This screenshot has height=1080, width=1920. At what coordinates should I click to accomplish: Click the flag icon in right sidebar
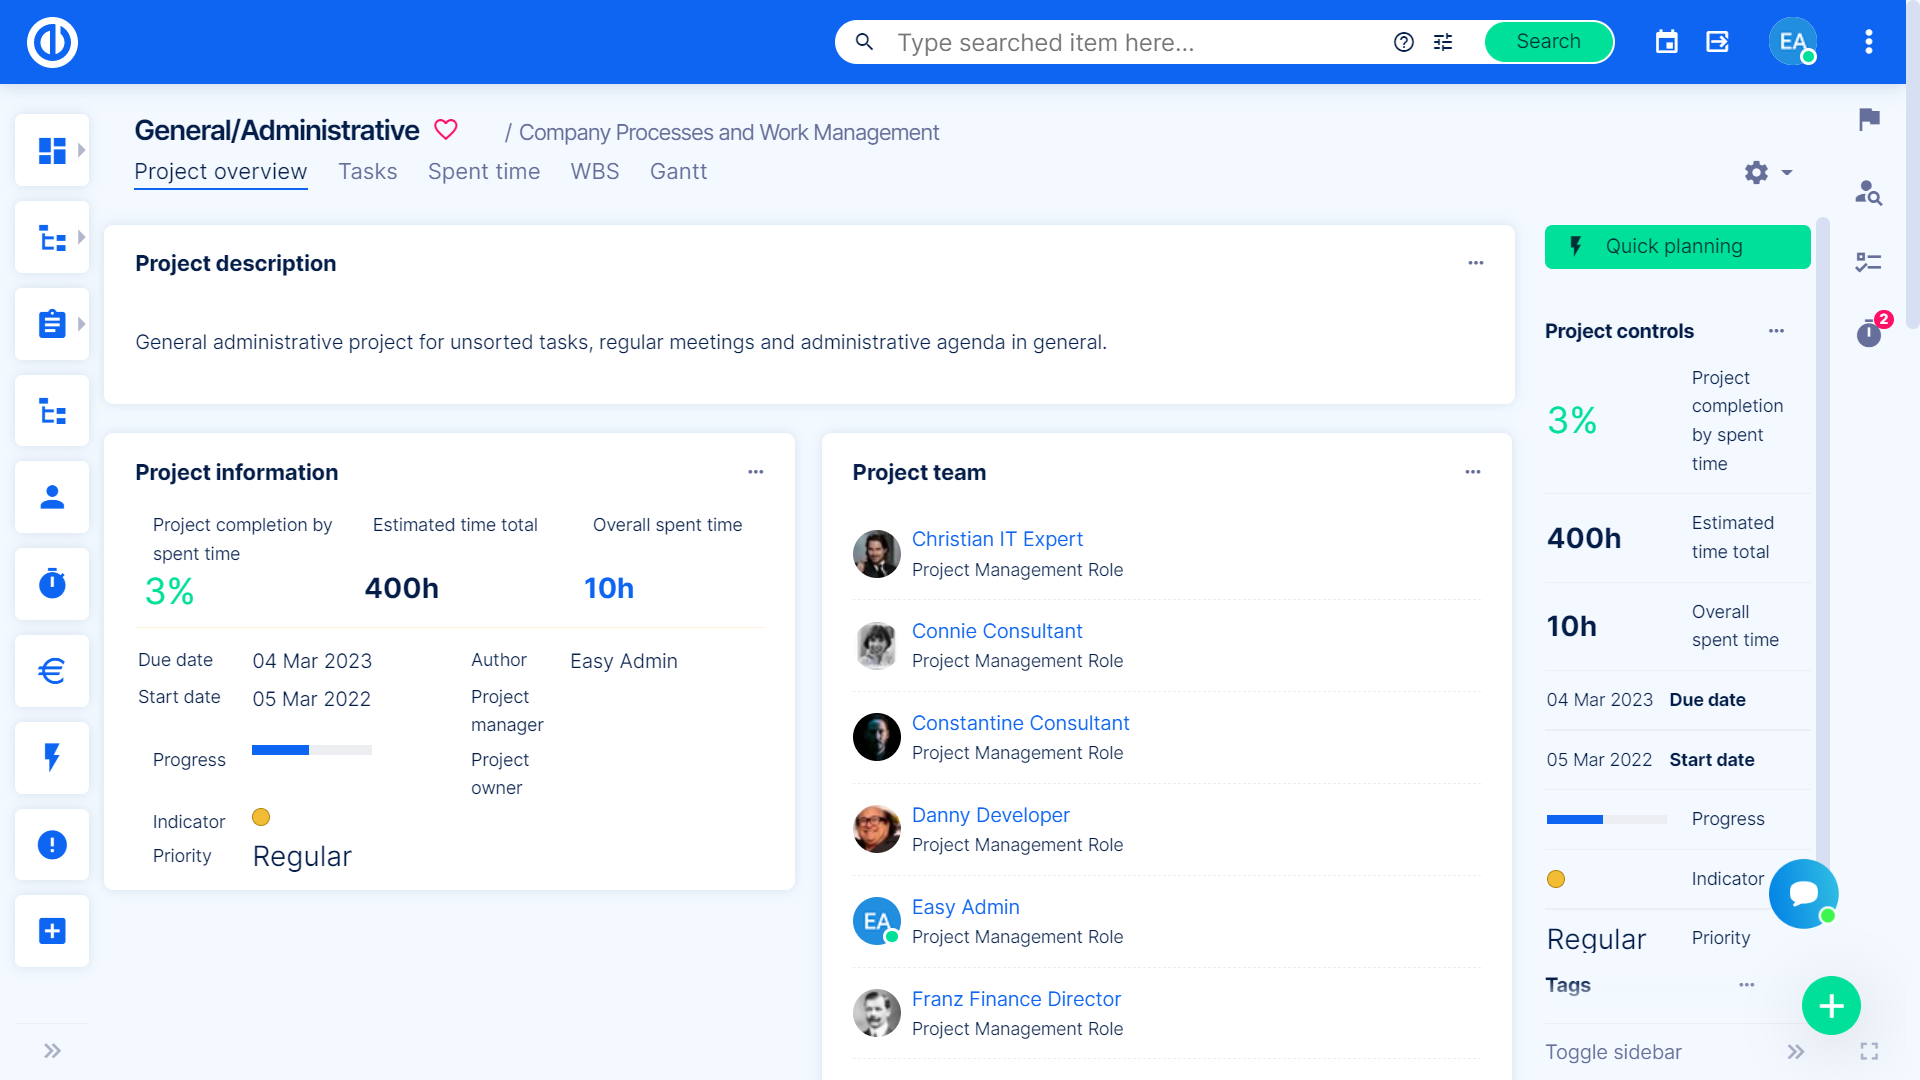point(1869,119)
